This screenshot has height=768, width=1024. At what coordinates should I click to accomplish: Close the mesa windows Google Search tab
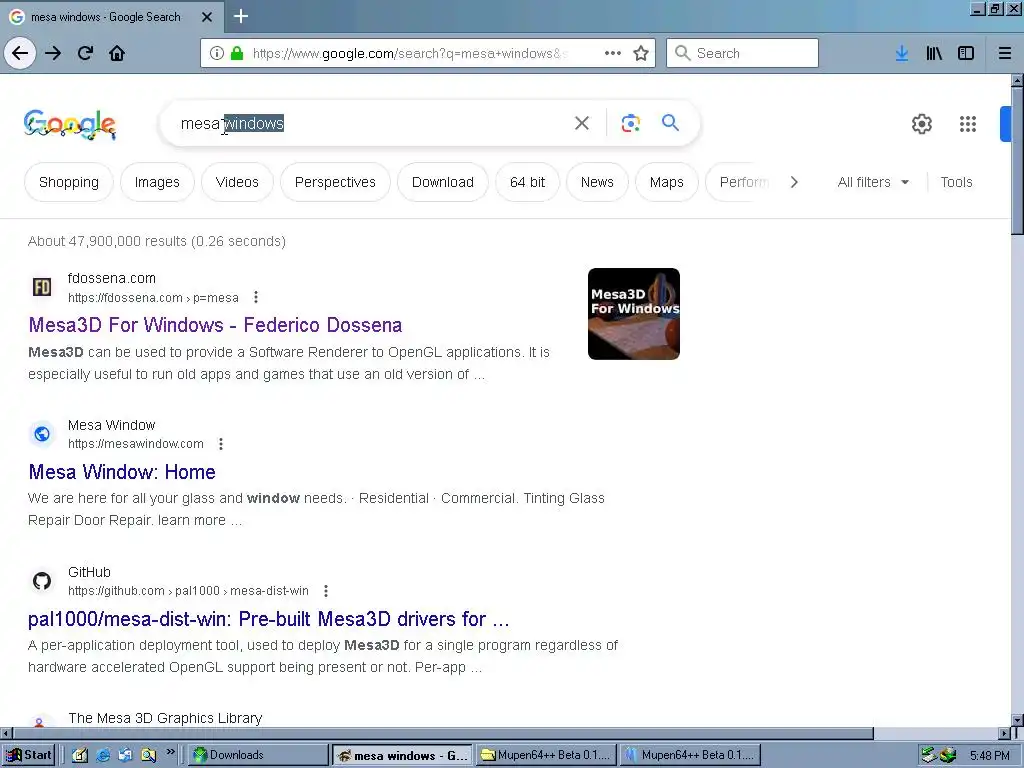coord(207,17)
